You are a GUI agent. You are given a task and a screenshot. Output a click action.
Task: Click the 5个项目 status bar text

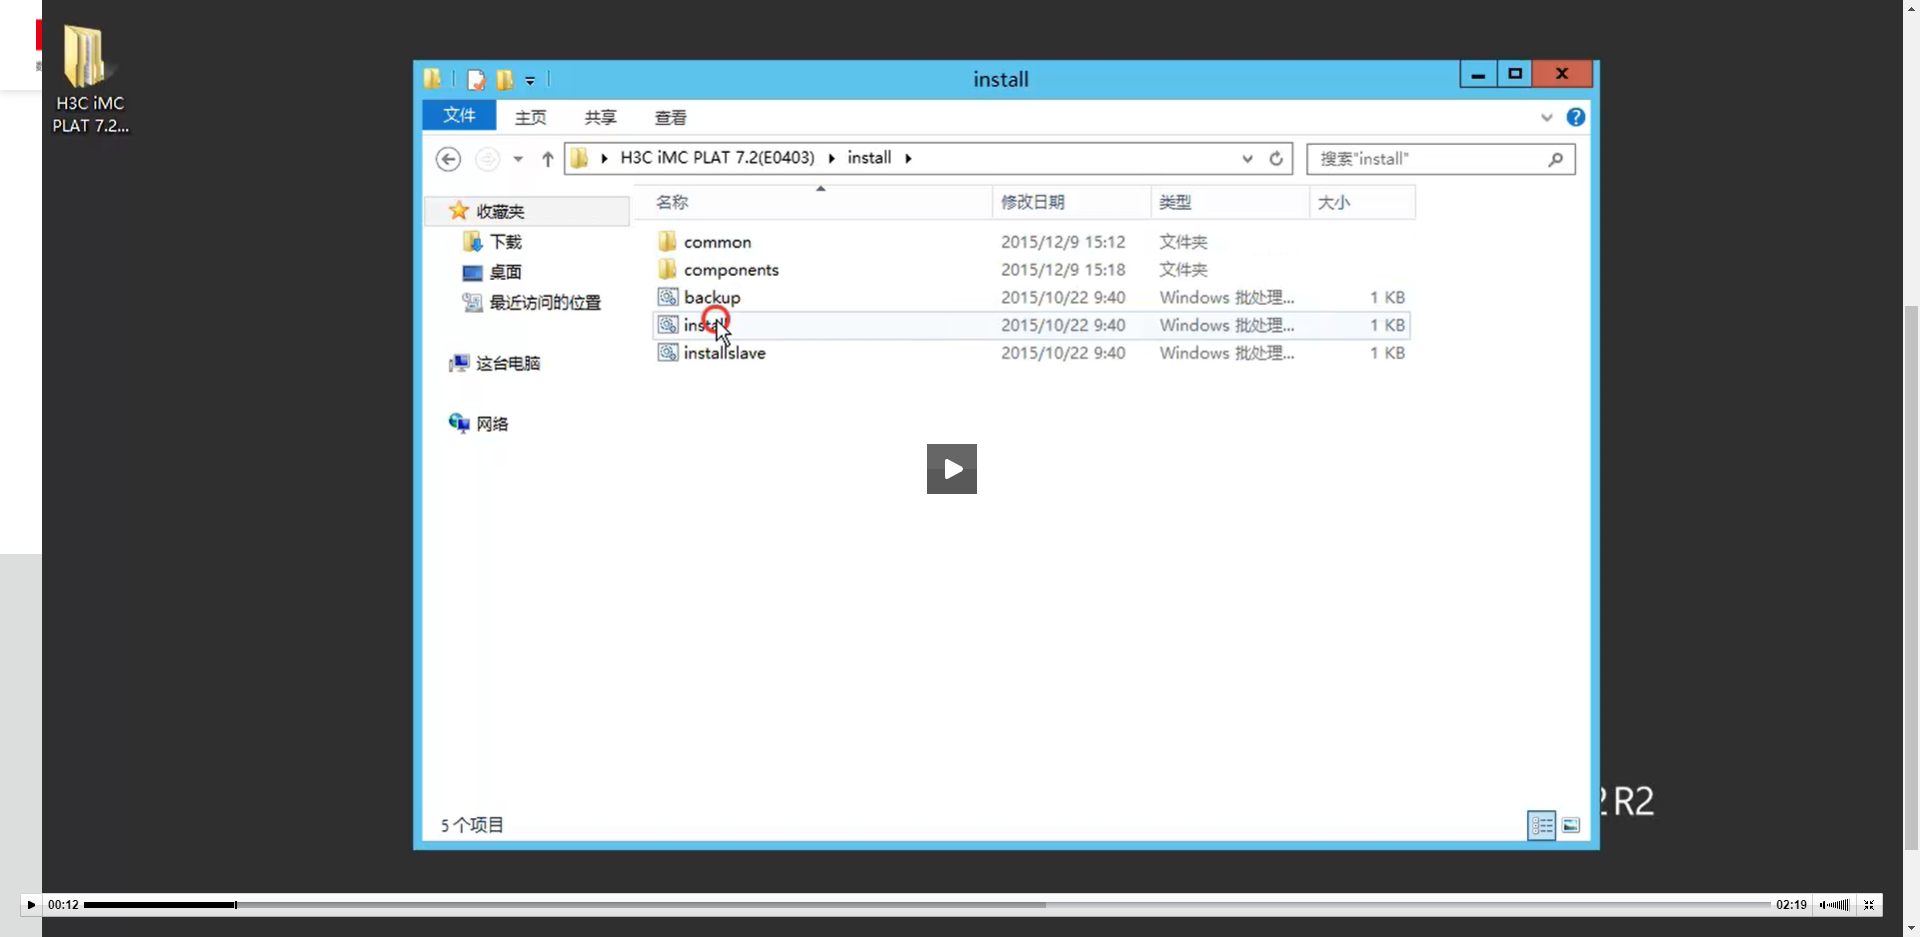click(472, 825)
